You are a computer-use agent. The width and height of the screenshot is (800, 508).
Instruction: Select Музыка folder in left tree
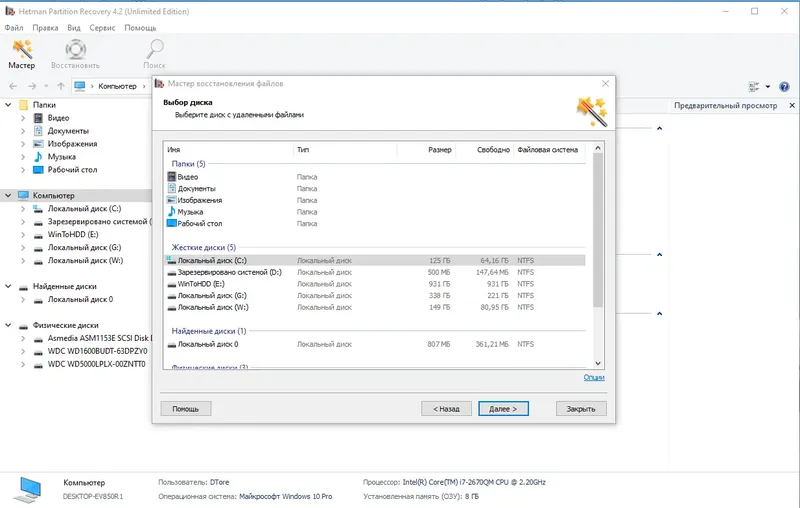(x=61, y=157)
